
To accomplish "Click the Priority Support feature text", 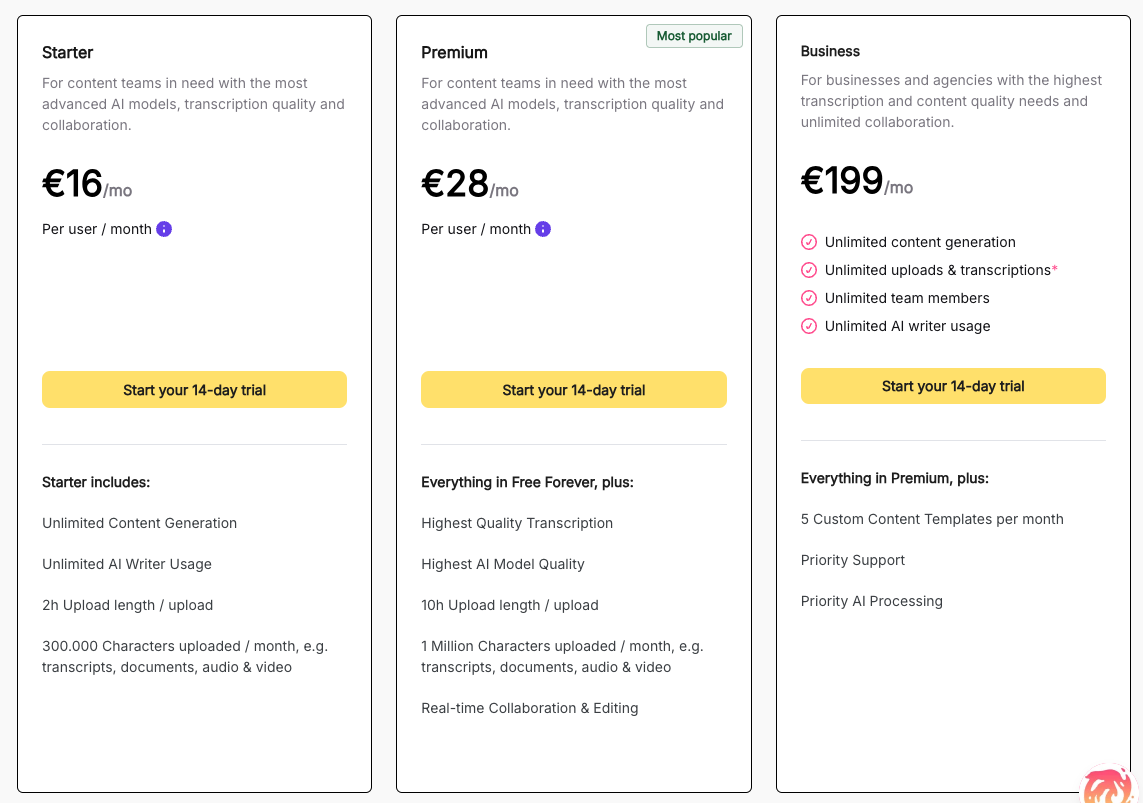I will pyautogui.click(x=853, y=560).
